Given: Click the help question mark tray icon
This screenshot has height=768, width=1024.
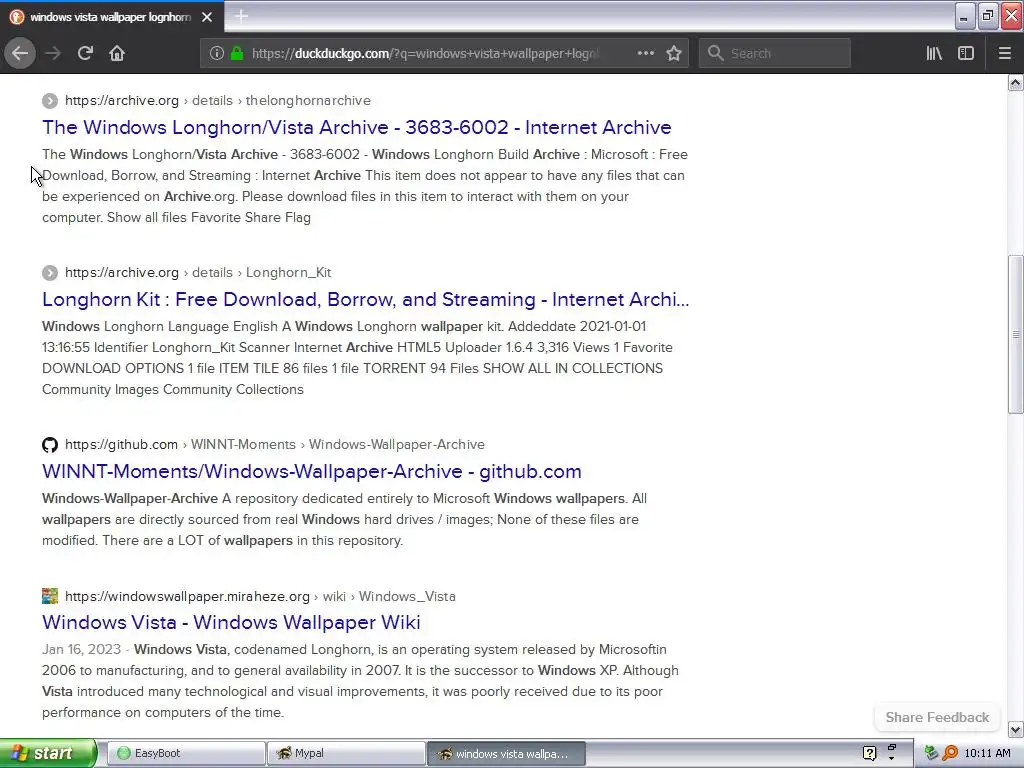Looking at the screenshot, I should tap(869, 753).
